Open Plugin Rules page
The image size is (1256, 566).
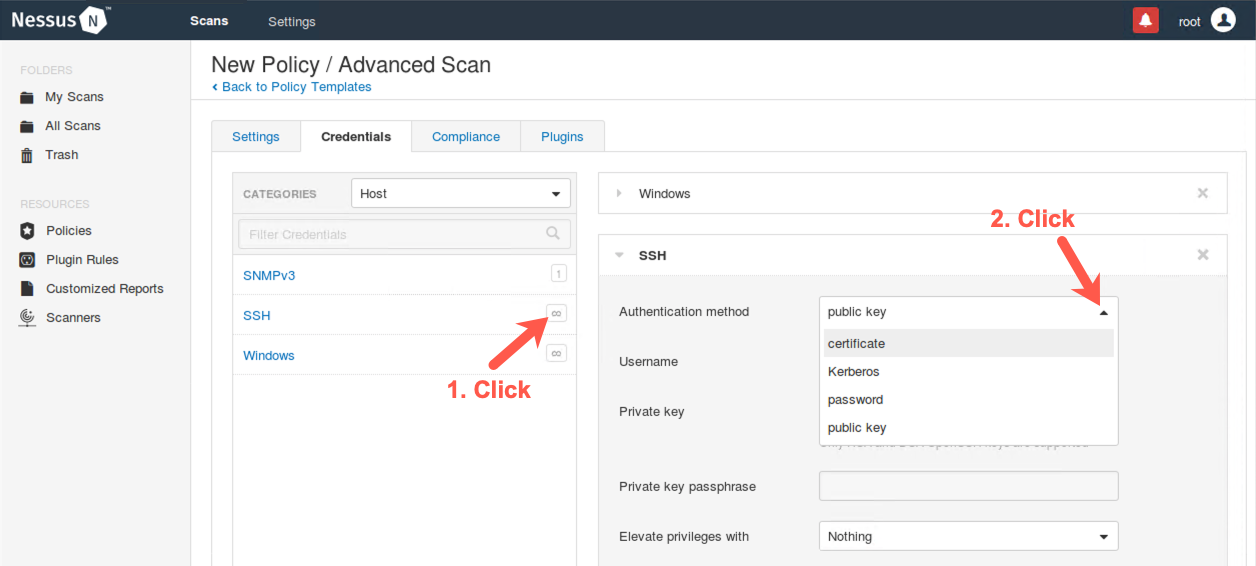click(x=82, y=259)
